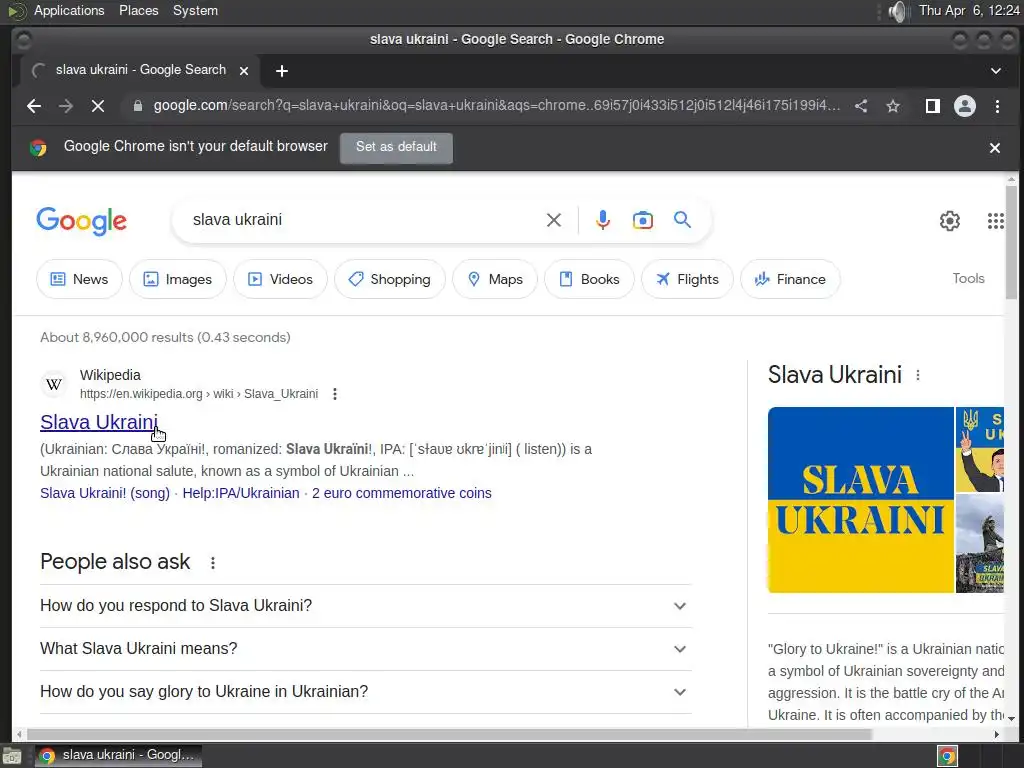Expand What Slava Ukraini means question

tap(366, 649)
